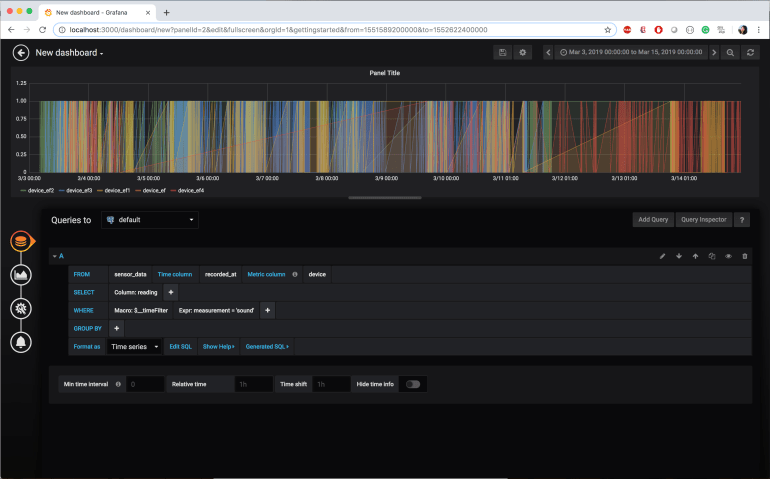770x479 pixels.
Task: Click the zoom out magnifier icon
Action: click(731, 53)
